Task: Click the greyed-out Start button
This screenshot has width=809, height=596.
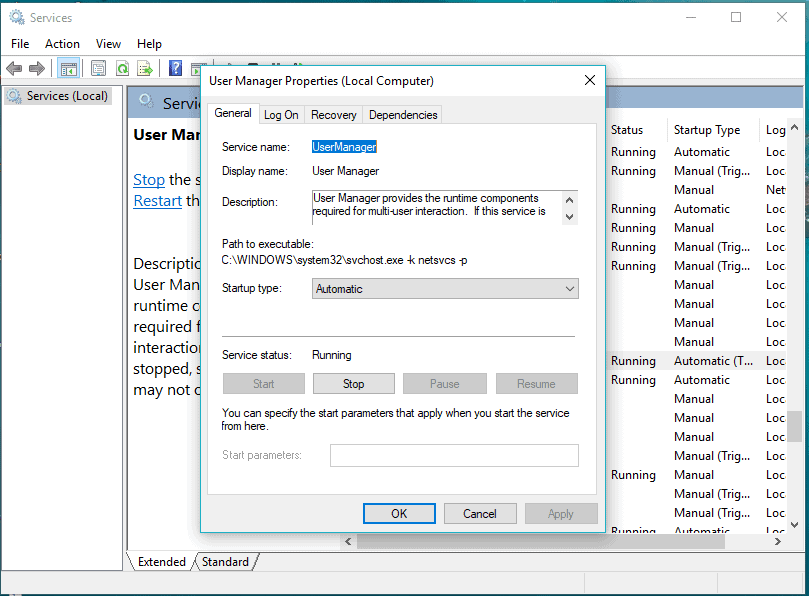Action: pyautogui.click(x=264, y=383)
